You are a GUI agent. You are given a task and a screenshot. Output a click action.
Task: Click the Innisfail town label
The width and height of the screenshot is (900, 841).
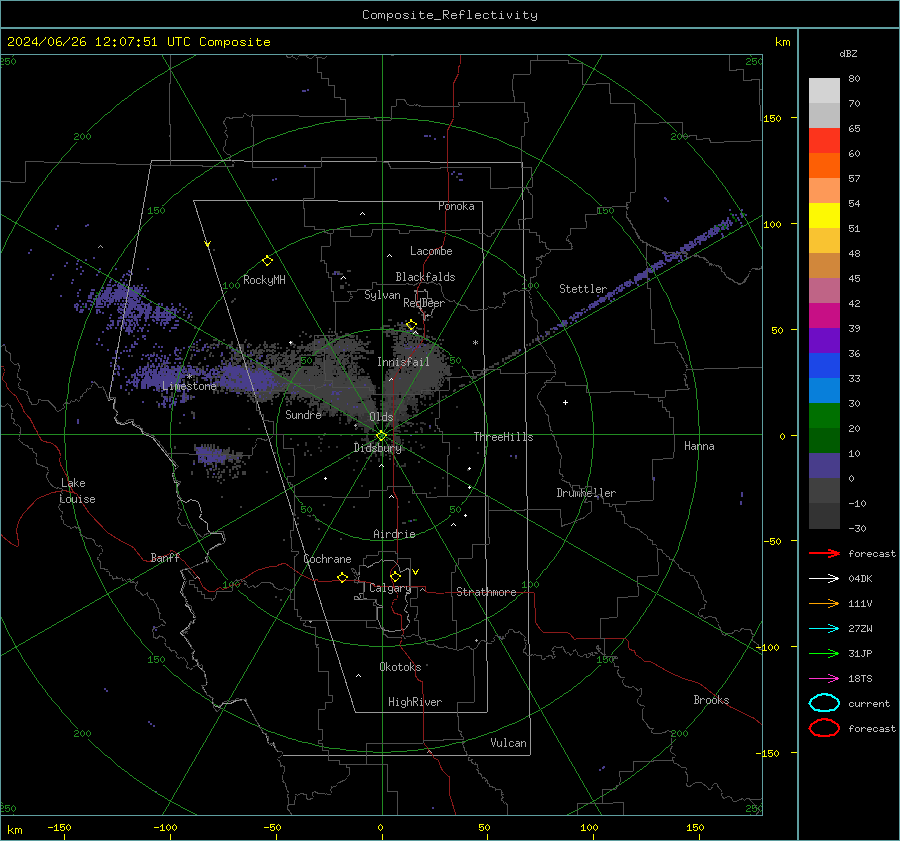403,362
